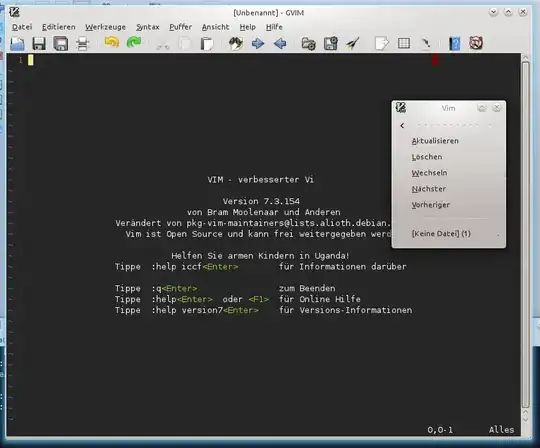The image size is (540, 448).
Task: Click the Find Previous left arrow
Action: (x=280, y=43)
